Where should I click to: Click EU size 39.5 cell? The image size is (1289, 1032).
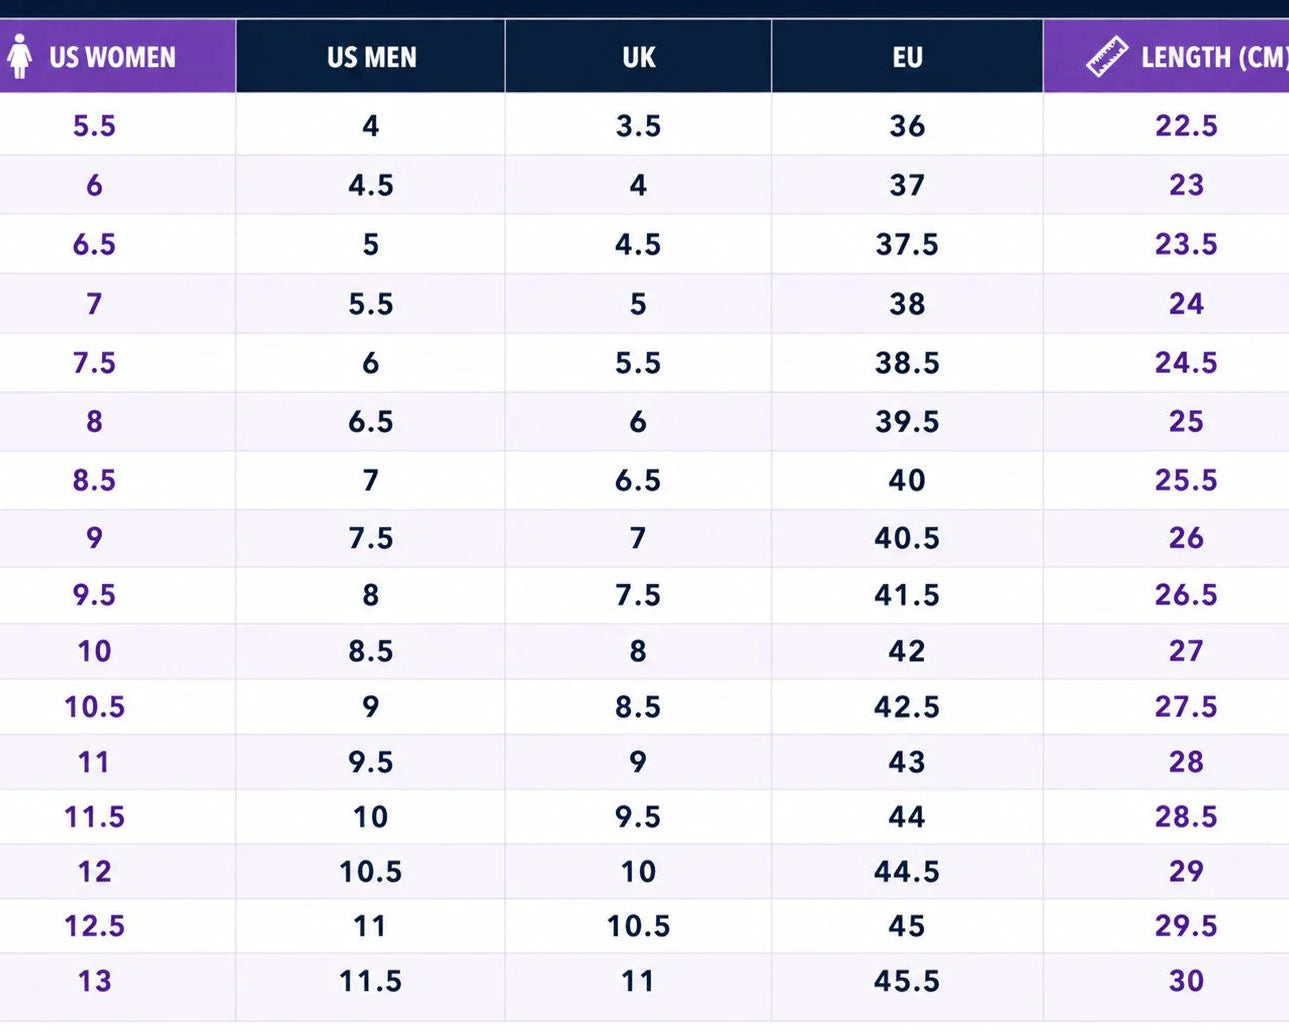pyautogui.click(x=907, y=421)
